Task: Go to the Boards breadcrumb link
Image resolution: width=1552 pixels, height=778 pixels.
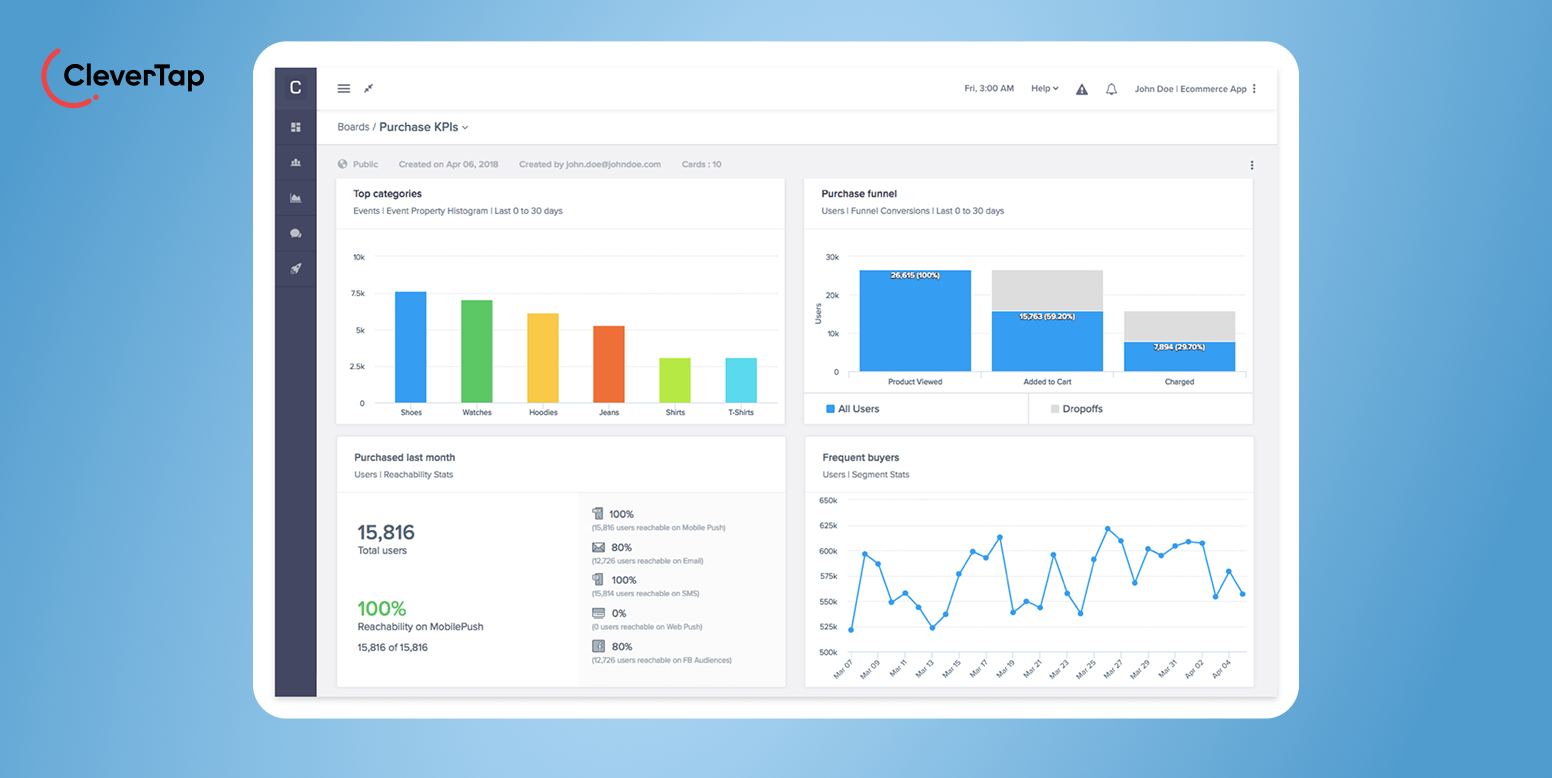Action: click(x=353, y=127)
